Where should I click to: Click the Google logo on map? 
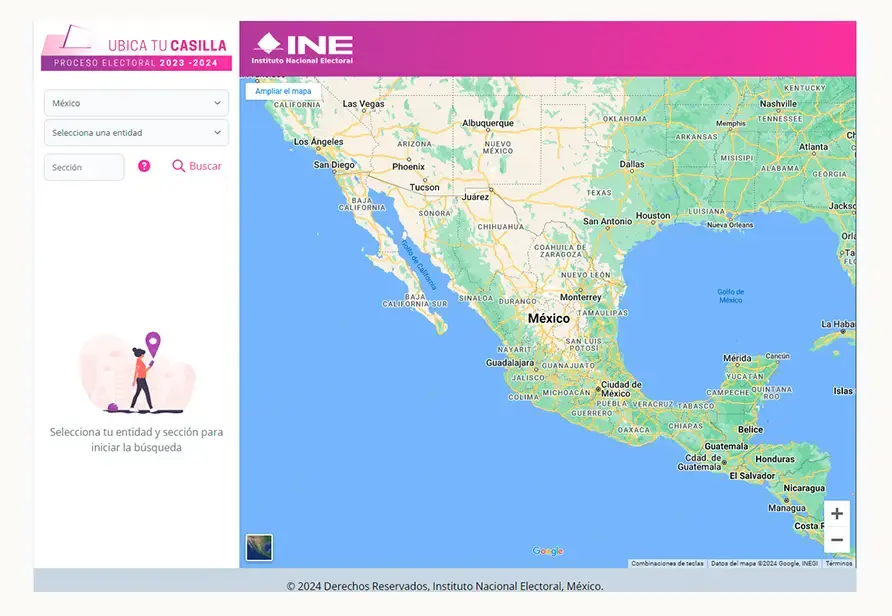pyautogui.click(x=548, y=551)
